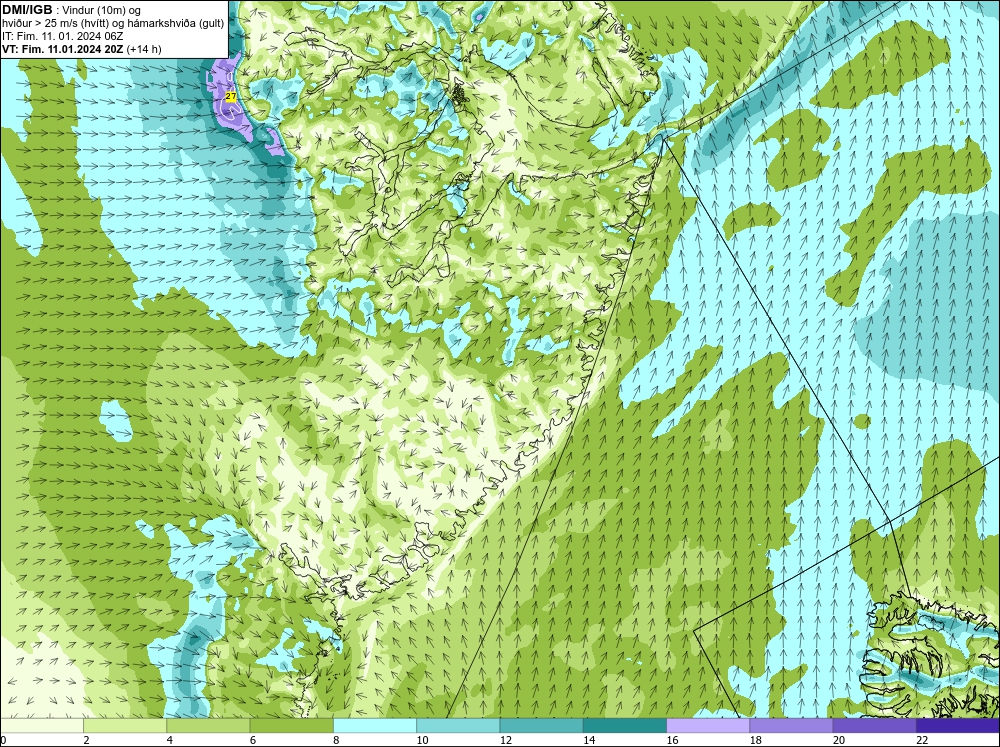Pick the darkest purple swatch above 22
This screenshot has width=1000, height=747.
coord(958,725)
